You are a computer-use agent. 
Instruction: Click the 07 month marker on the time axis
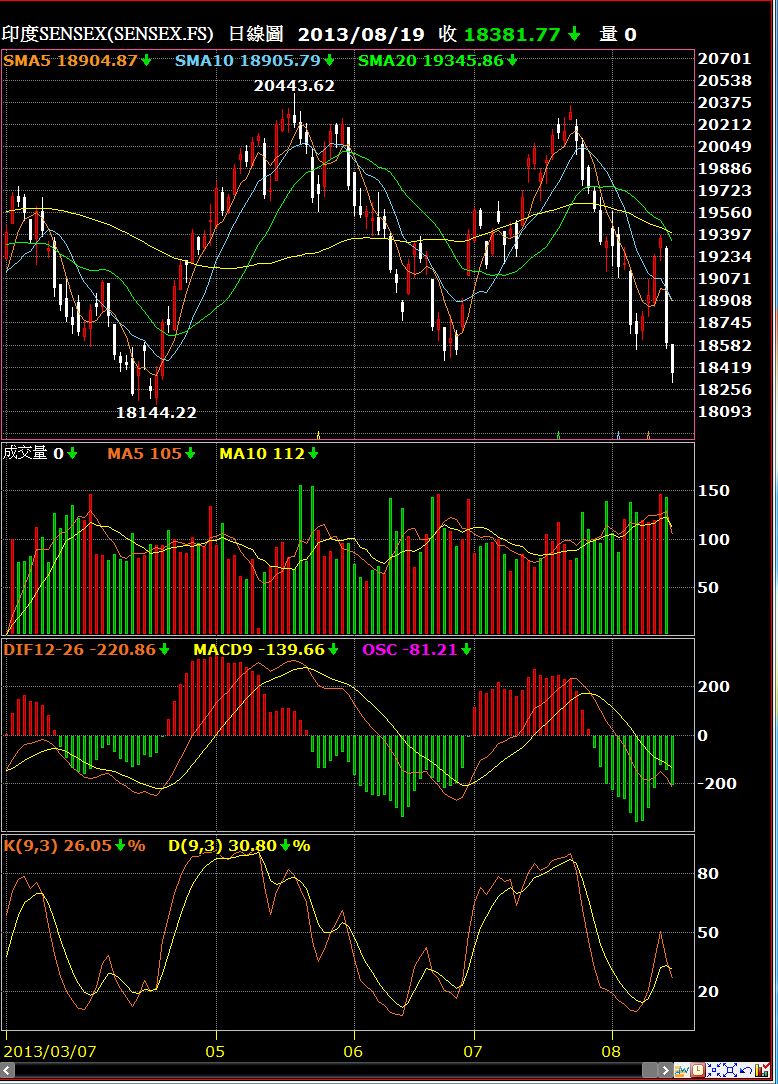point(473,1052)
